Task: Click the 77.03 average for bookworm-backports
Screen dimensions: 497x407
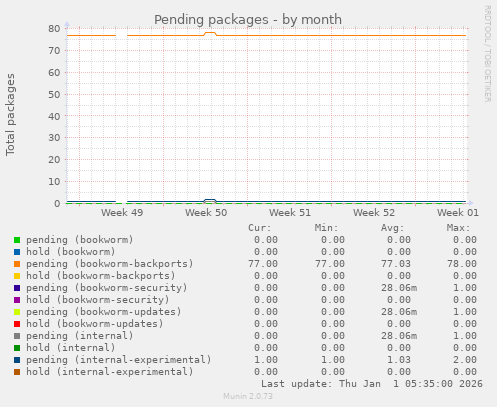Action: pyautogui.click(x=396, y=264)
